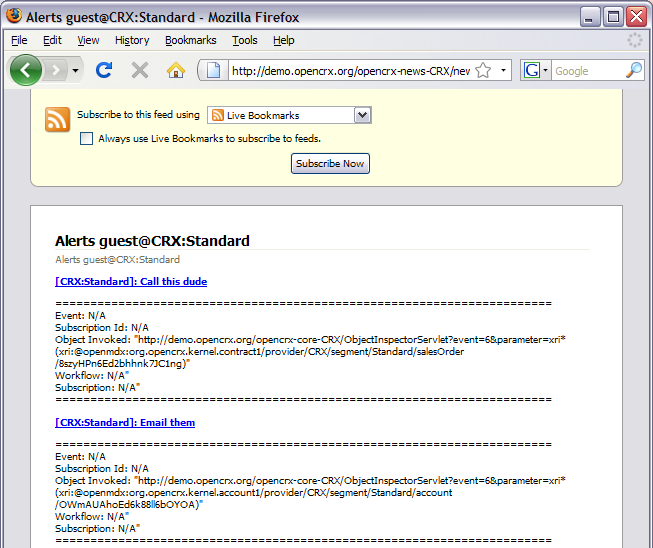Click the Google search input box
Screen dimensions: 653x548
point(588,71)
